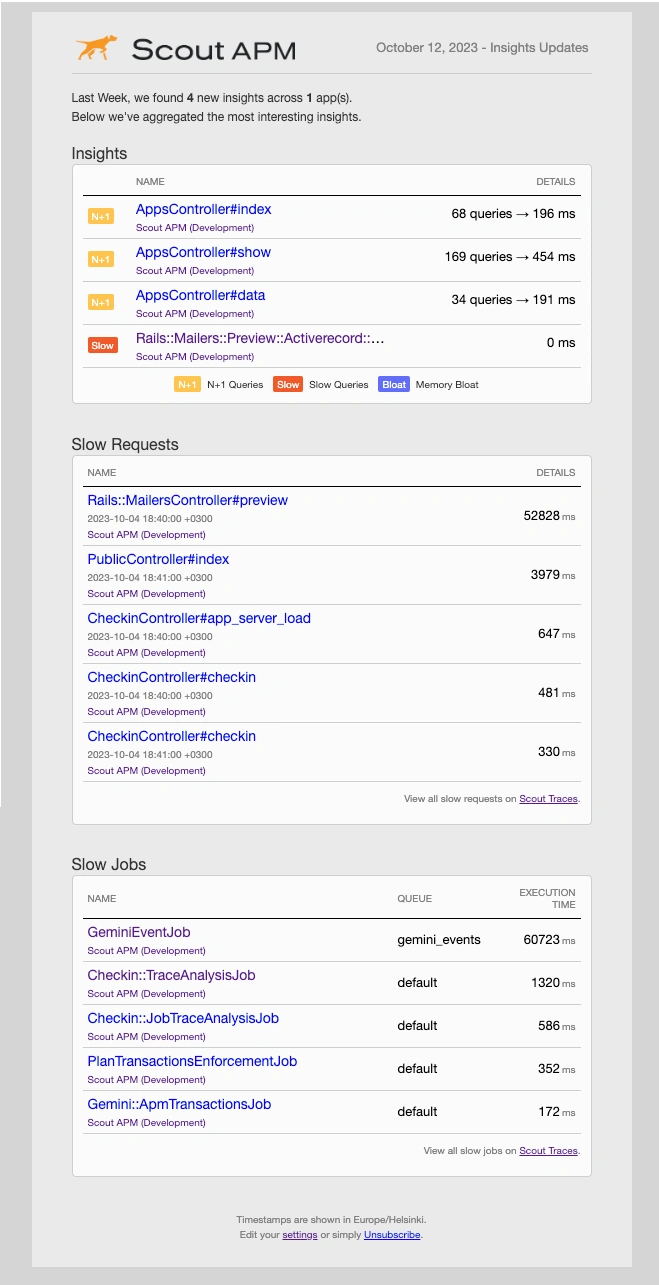Open the Gemini::ApmTransactionsJob link
Image resolution: width=659 pixels, height=1285 pixels.
(179, 1104)
